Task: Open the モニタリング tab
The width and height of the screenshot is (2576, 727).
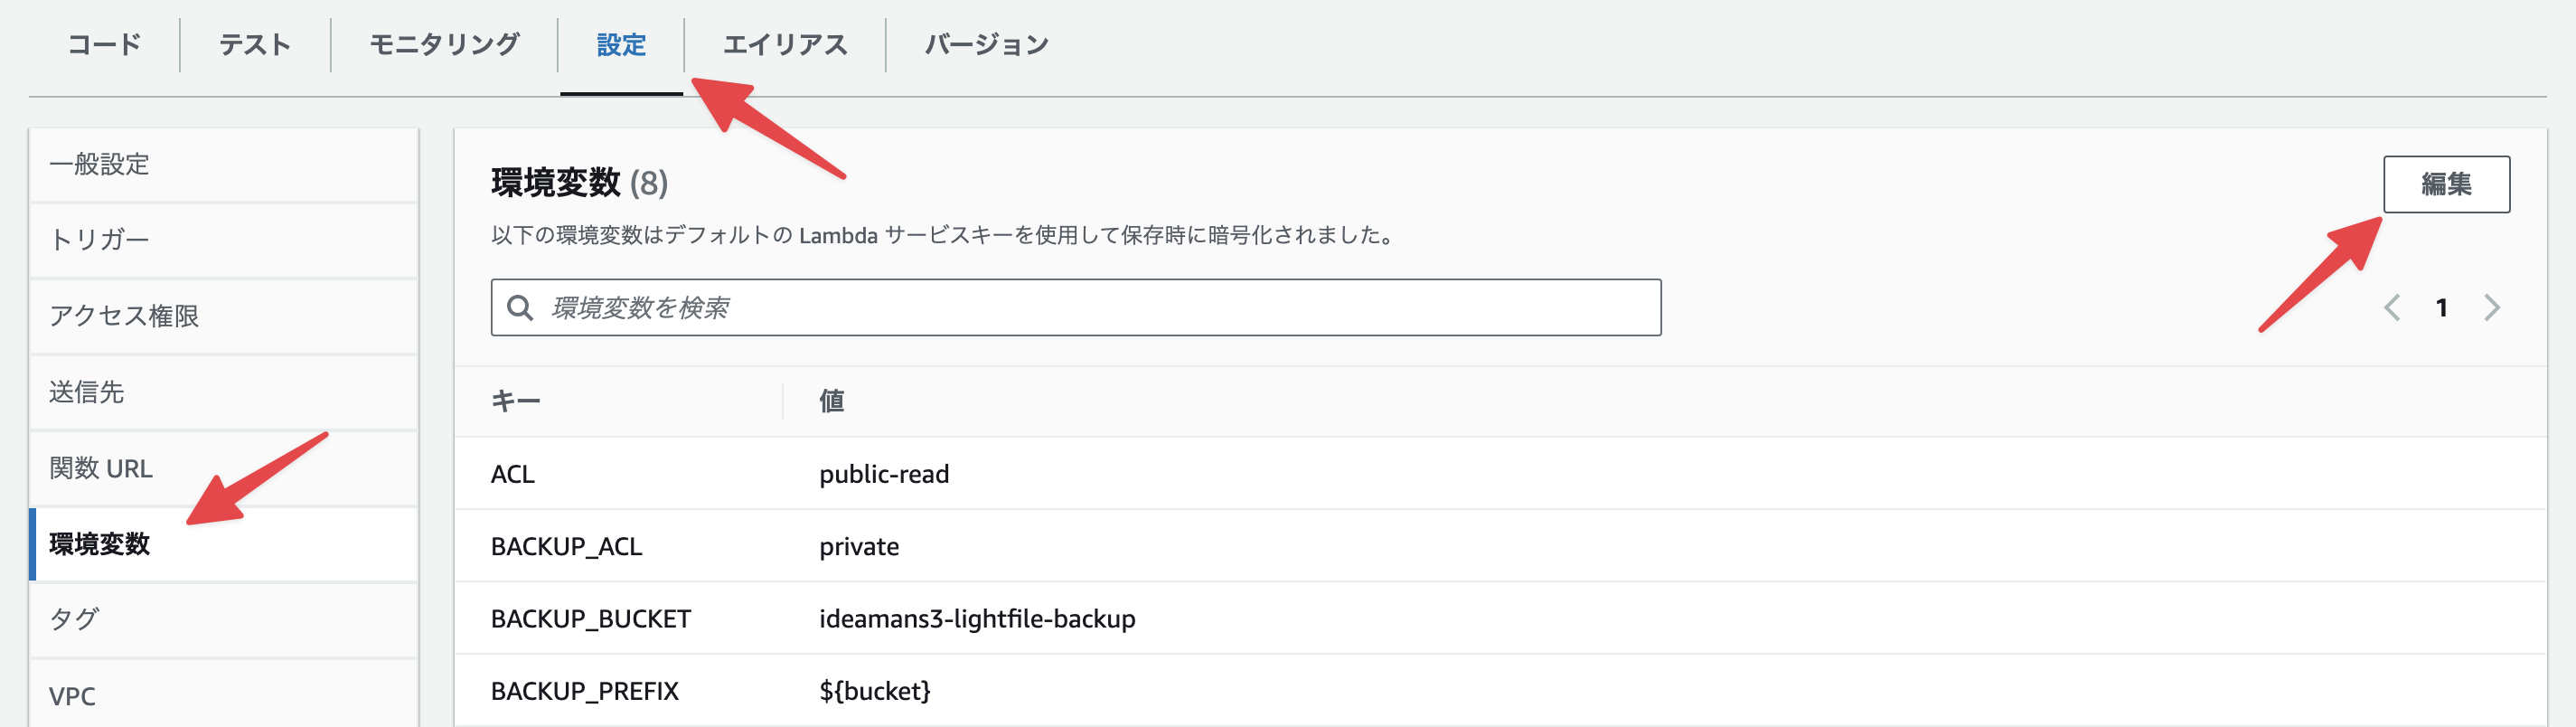Action: [444, 45]
